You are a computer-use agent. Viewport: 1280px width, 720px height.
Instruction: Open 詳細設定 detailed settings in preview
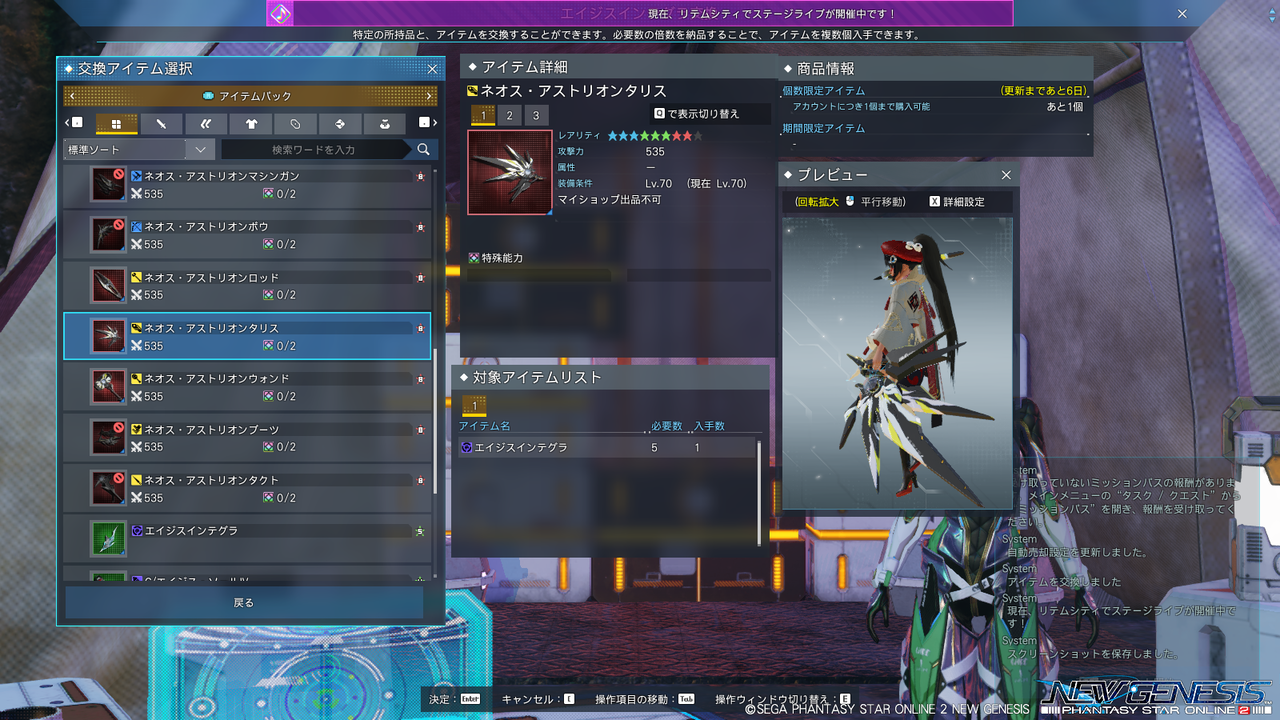point(957,202)
